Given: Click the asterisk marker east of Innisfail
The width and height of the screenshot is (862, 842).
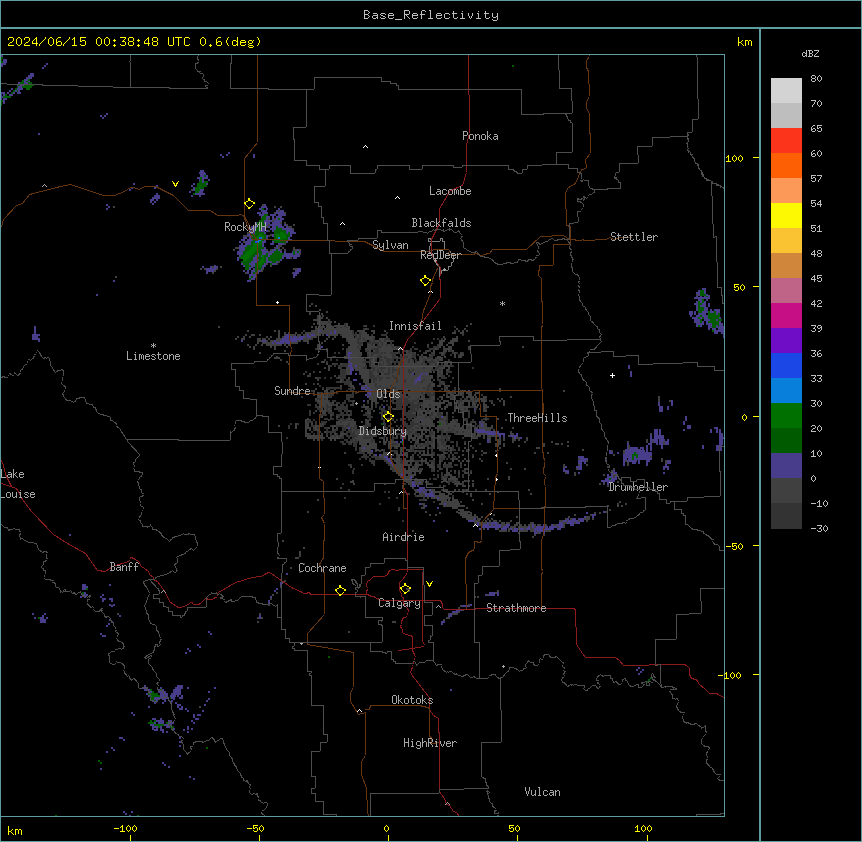Looking at the screenshot, I should 502,303.
